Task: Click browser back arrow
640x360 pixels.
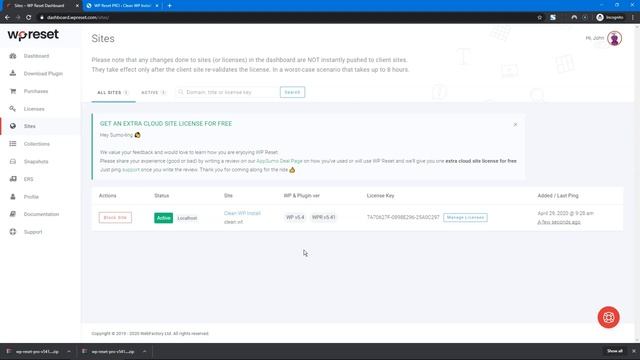Action: coord(7,18)
